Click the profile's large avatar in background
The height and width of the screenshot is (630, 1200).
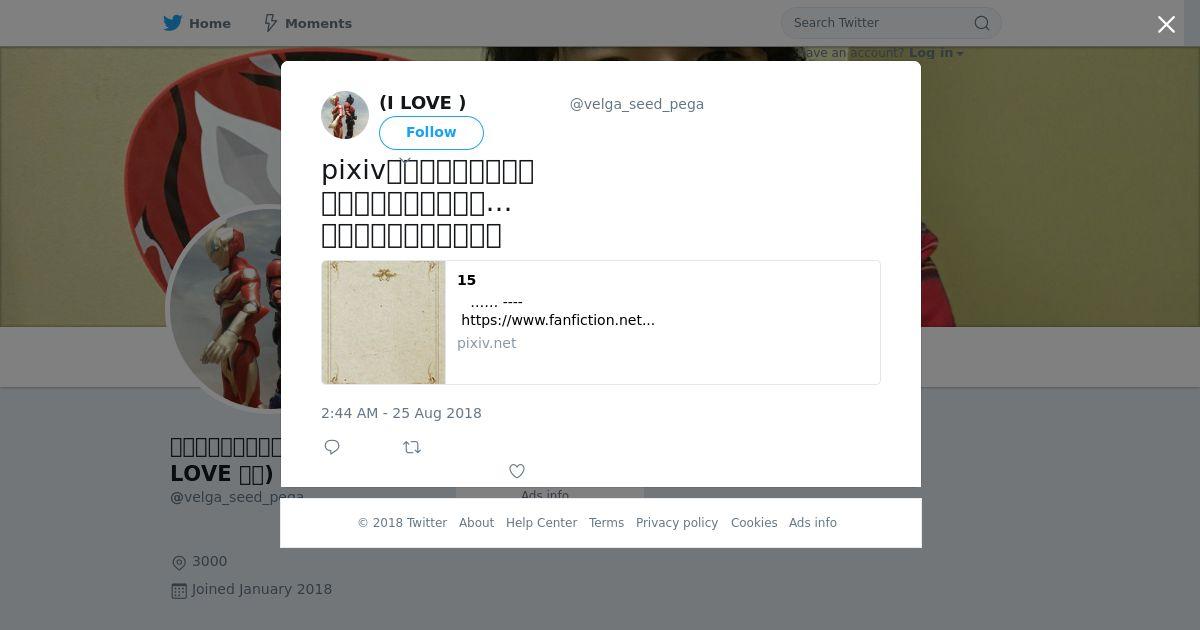[226, 308]
